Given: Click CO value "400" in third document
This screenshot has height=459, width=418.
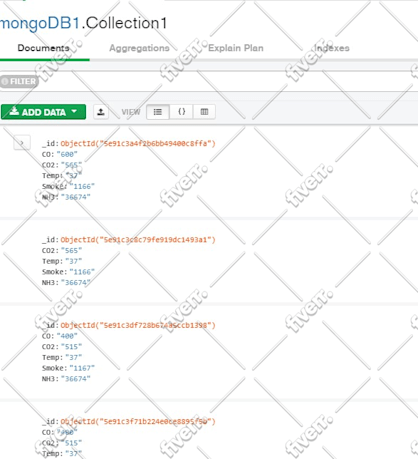Looking at the screenshot, I should coord(67,336).
